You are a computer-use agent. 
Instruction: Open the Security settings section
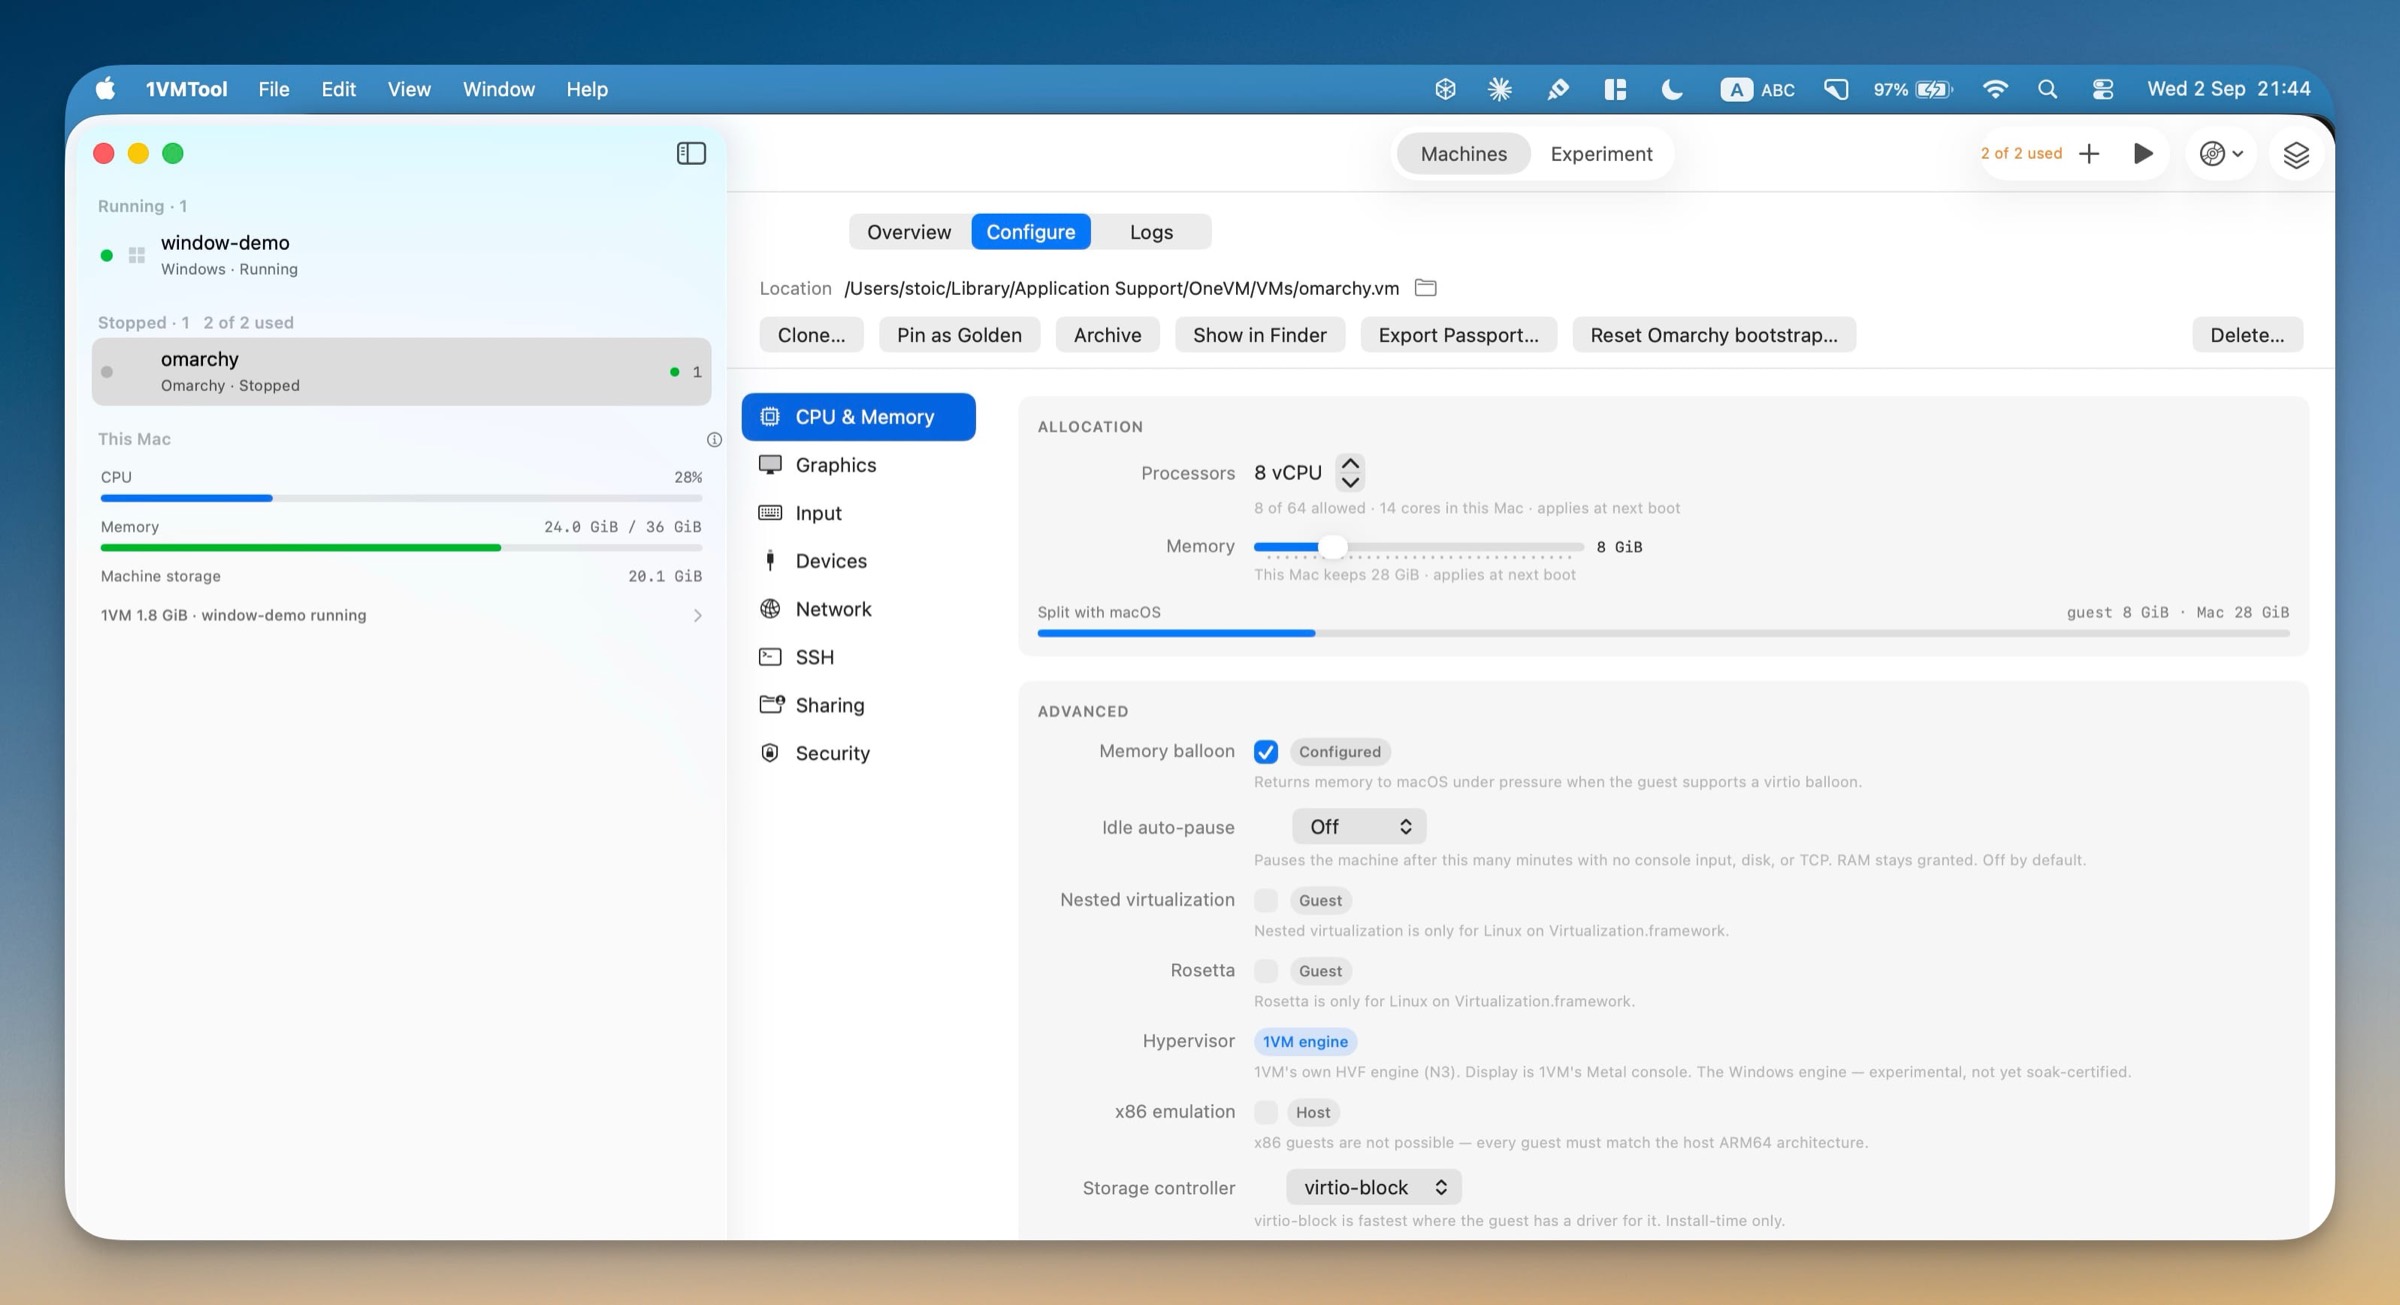tap(858, 753)
